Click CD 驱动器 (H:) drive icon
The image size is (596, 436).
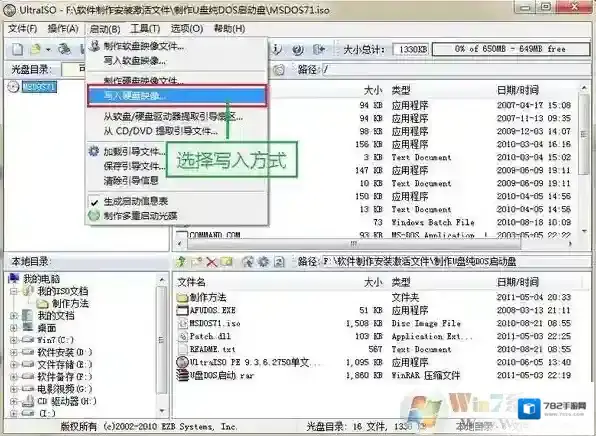[28, 401]
